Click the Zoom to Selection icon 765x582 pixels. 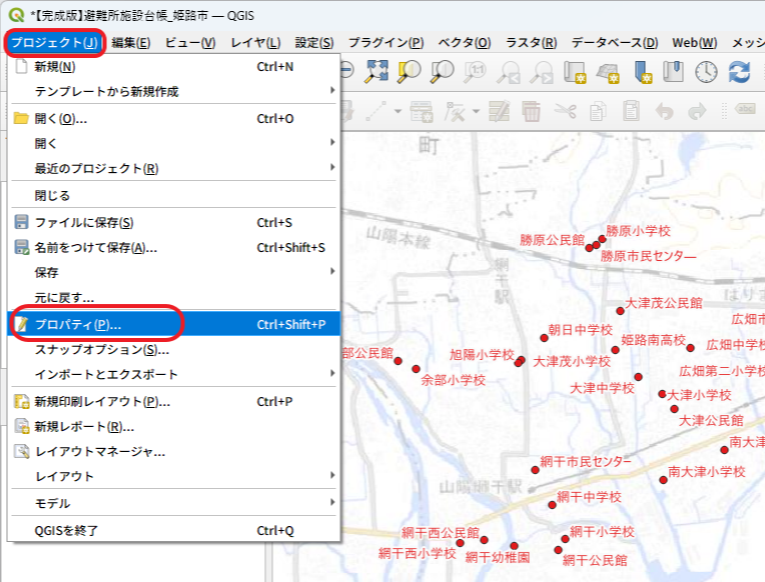410,72
